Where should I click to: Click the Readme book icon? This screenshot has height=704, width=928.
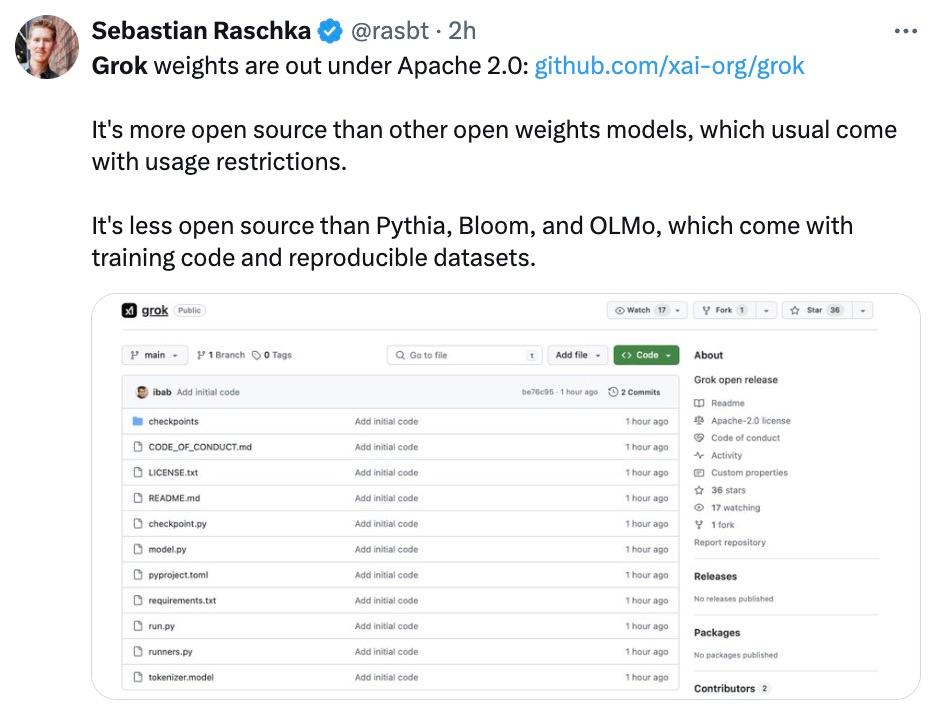click(x=699, y=403)
